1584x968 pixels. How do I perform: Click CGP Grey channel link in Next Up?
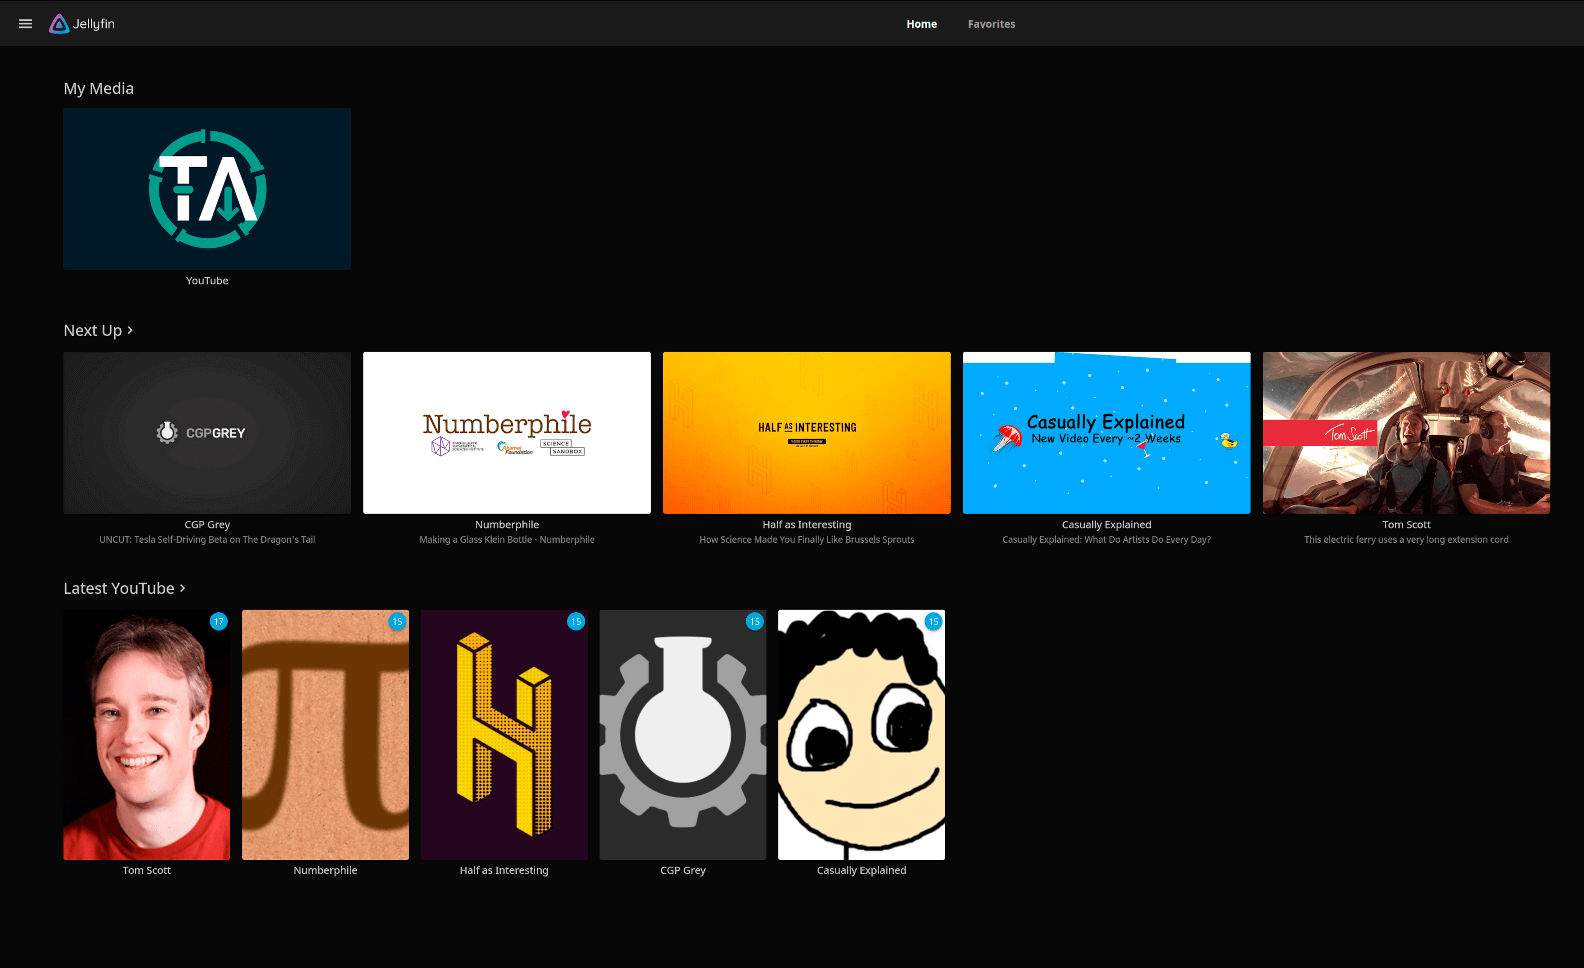pyautogui.click(x=207, y=525)
